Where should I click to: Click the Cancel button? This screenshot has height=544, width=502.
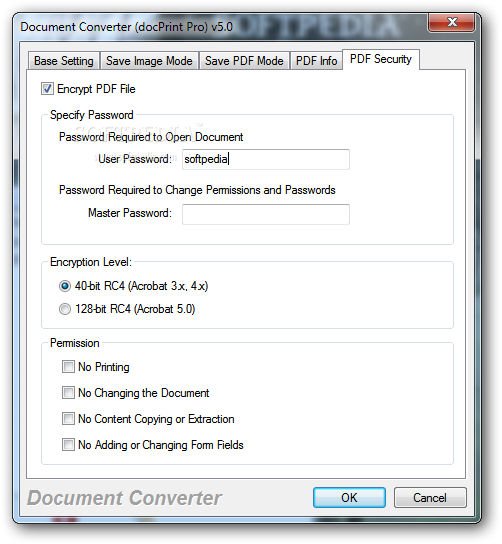coord(430,498)
